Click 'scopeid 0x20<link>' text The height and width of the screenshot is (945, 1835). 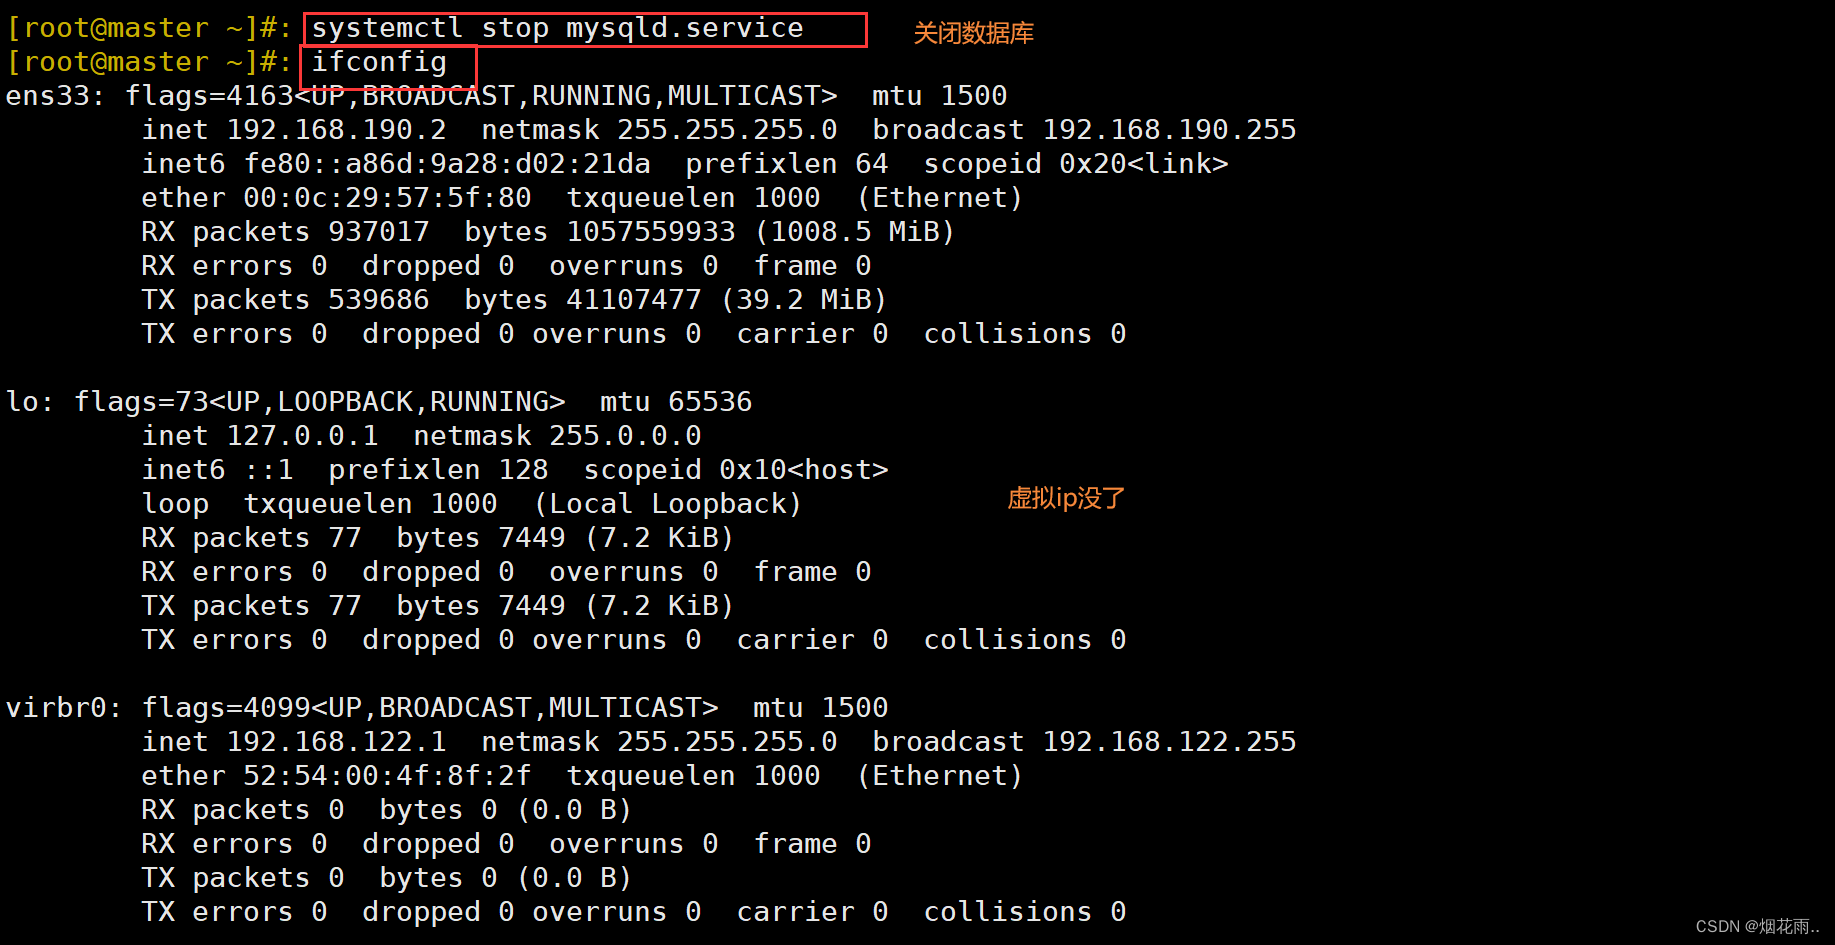pos(1076,165)
